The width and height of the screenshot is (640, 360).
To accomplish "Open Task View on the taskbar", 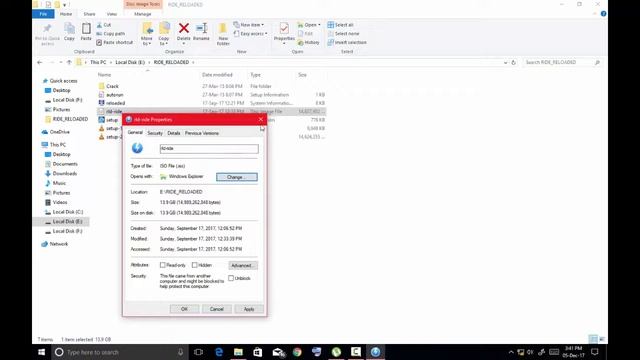I will tap(199, 352).
